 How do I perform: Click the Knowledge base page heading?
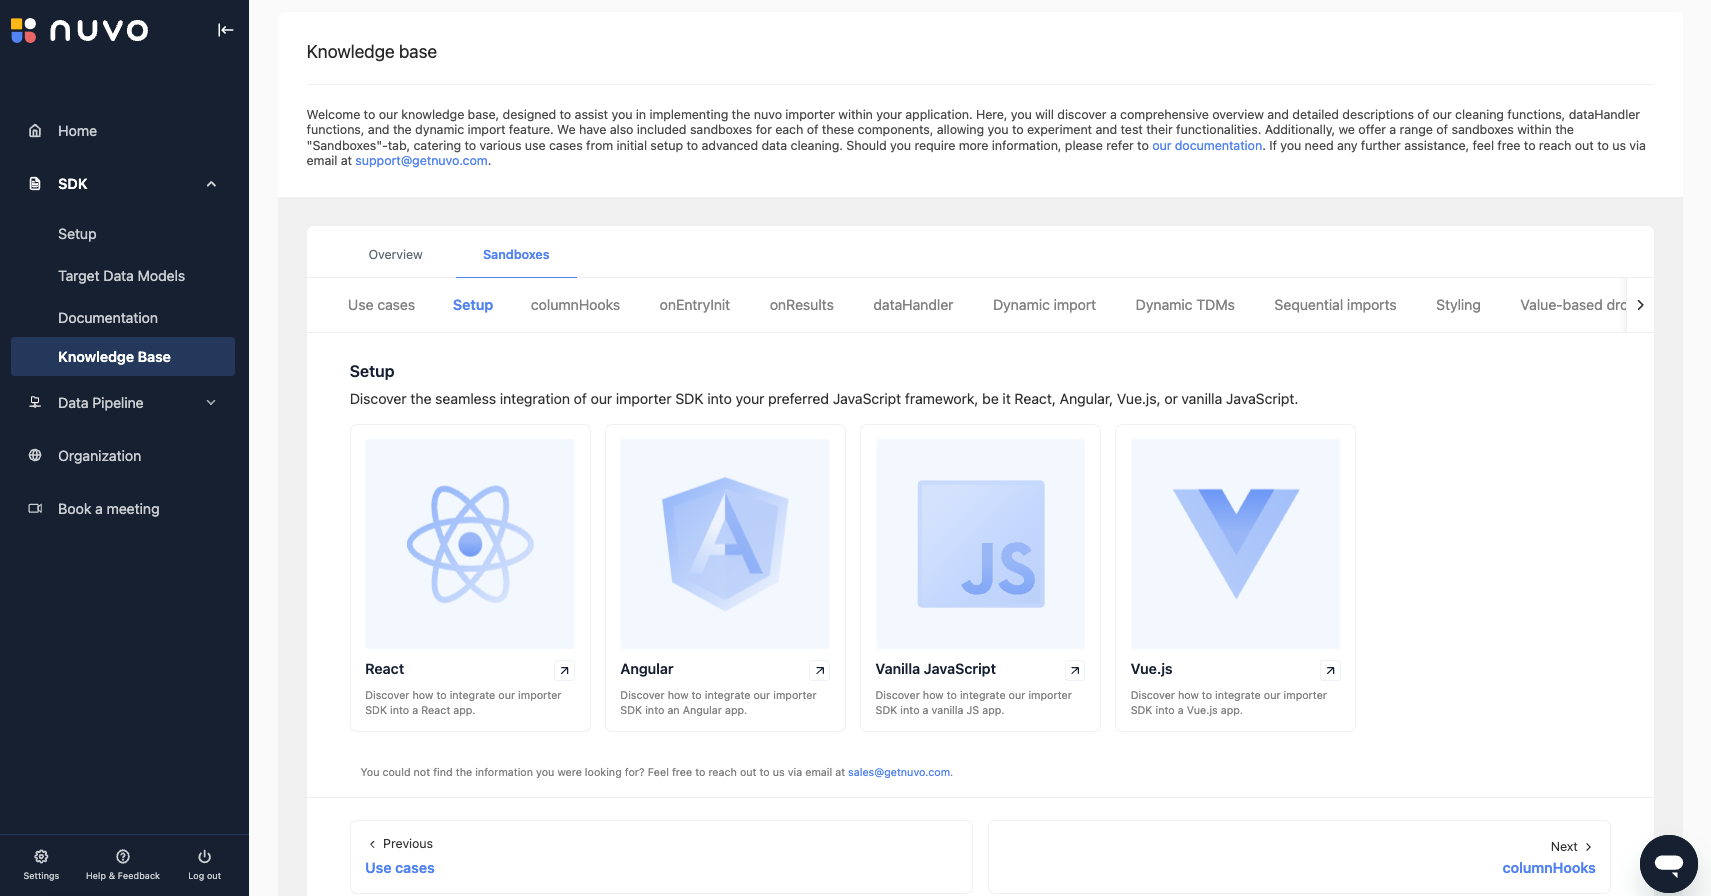click(371, 52)
